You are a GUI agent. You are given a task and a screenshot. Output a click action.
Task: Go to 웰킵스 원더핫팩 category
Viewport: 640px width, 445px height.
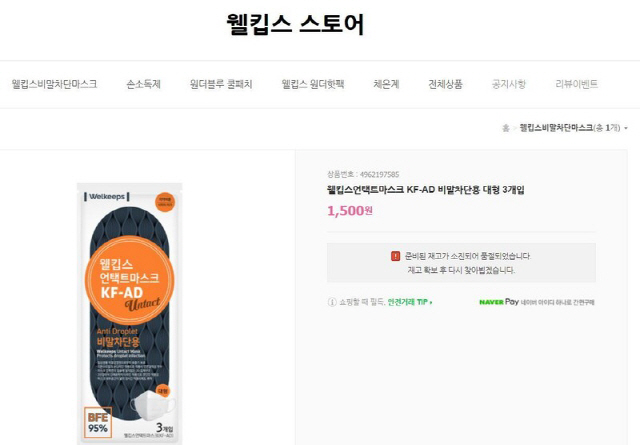313,84
